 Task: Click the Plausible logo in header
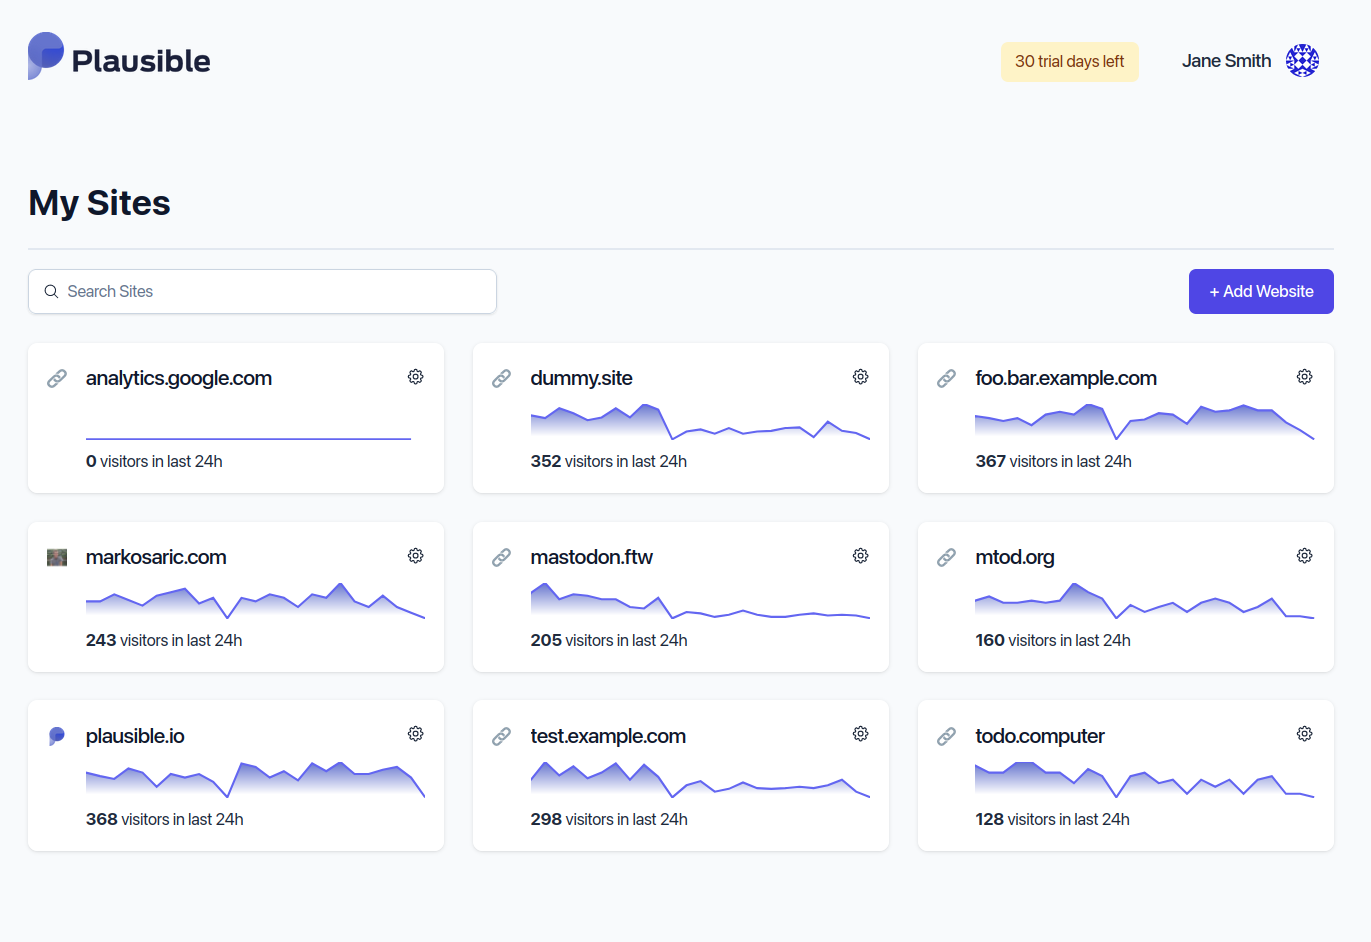point(119,58)
